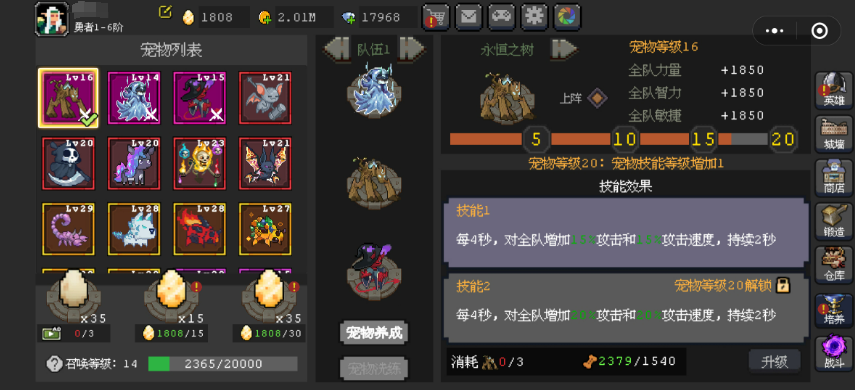This screenshot has width=855, height=390.
Task: Click the level 20 milestone on progress bar
Action: click(x=783, y=140)
